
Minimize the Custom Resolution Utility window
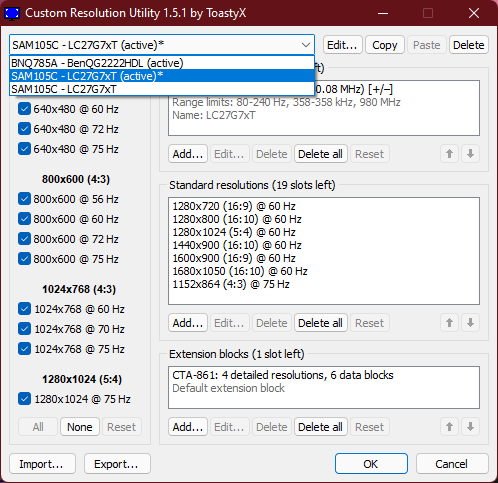pyautogui.click(x=383, y=13)
